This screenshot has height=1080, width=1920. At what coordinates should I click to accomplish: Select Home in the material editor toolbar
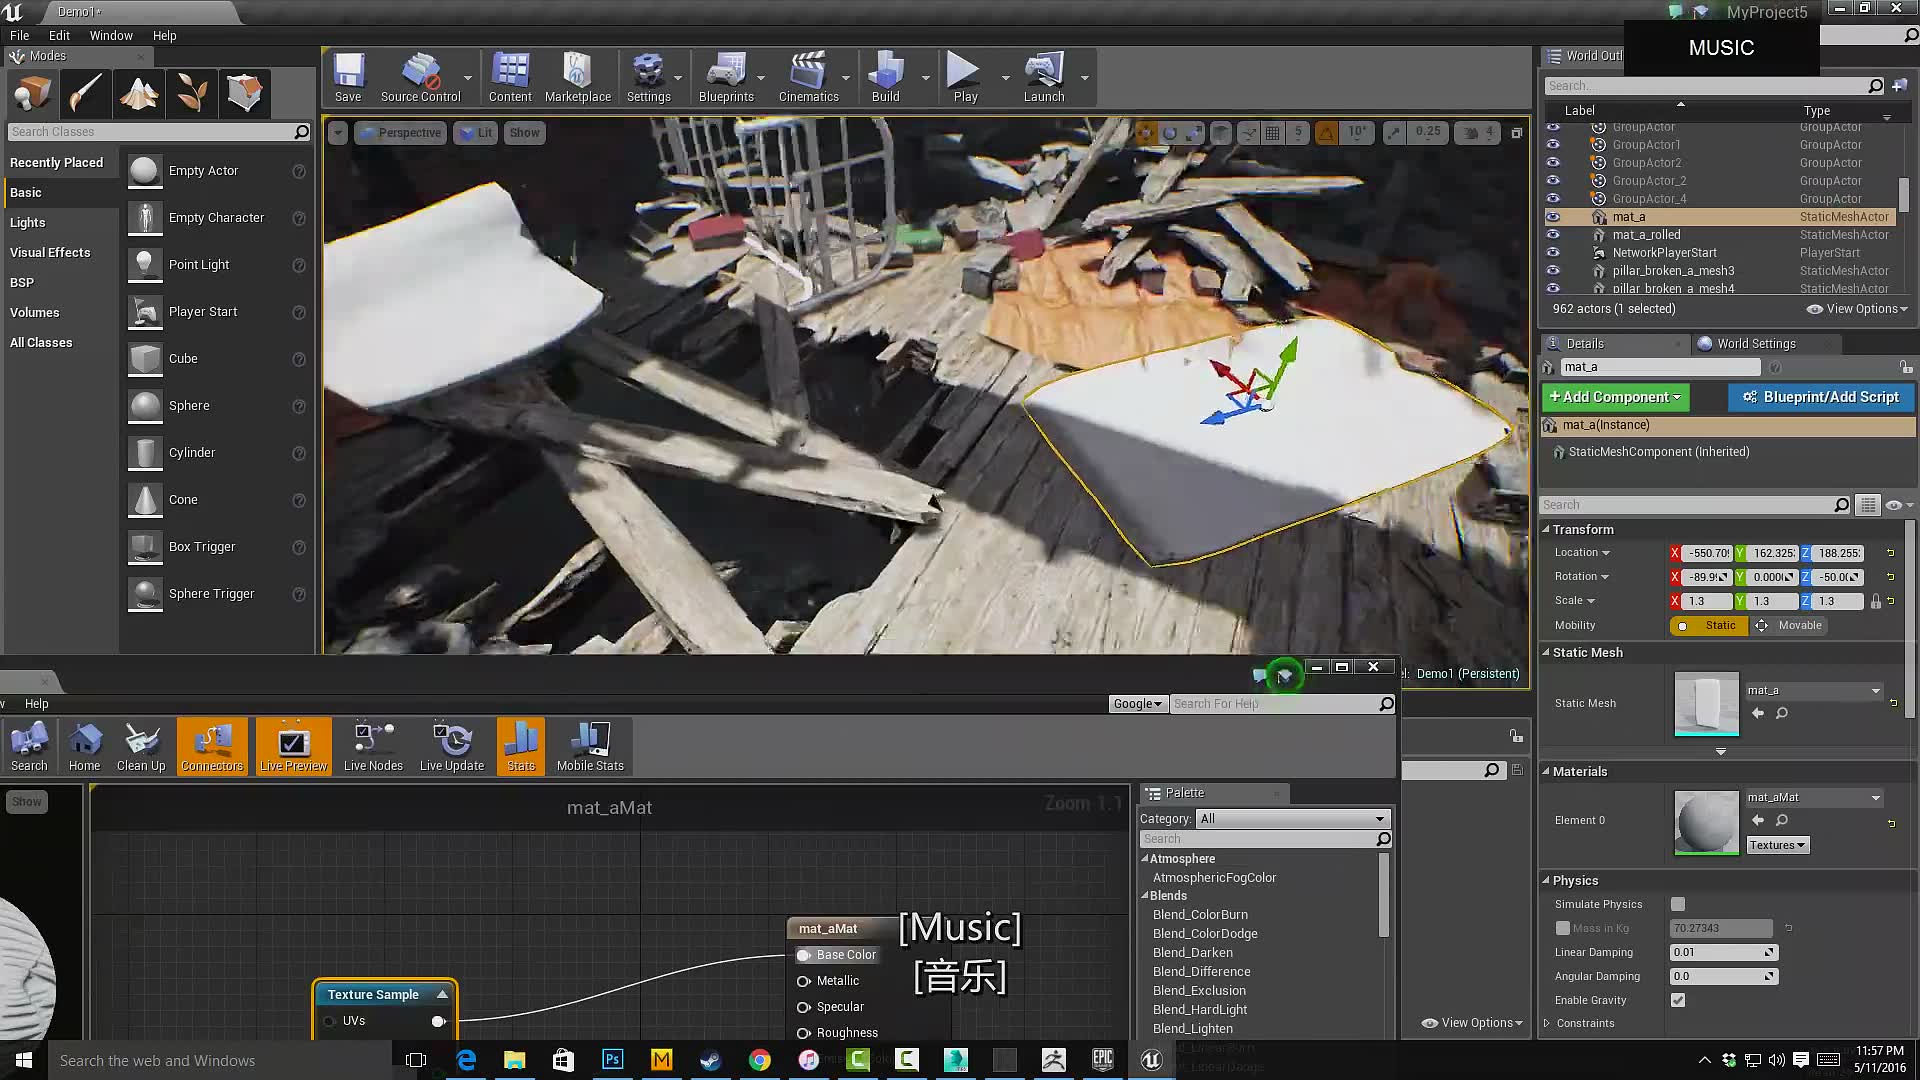click(84, 747)
